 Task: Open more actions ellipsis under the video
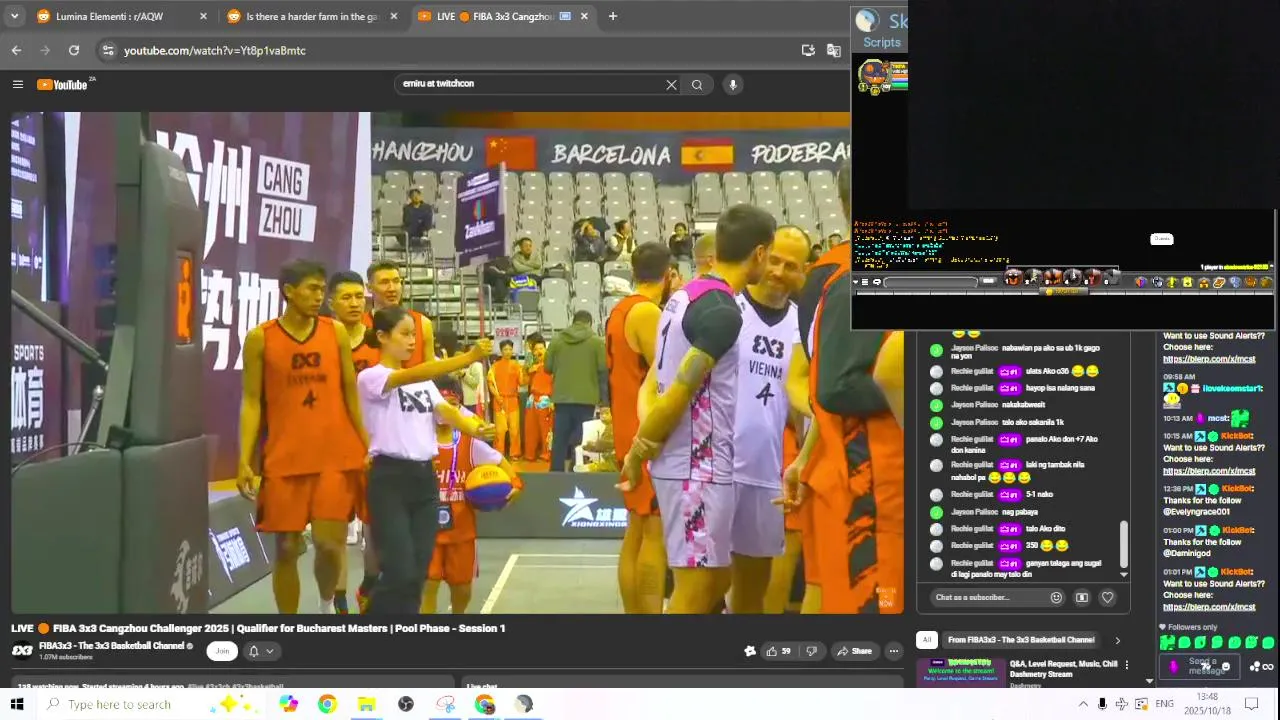point(894,651)
